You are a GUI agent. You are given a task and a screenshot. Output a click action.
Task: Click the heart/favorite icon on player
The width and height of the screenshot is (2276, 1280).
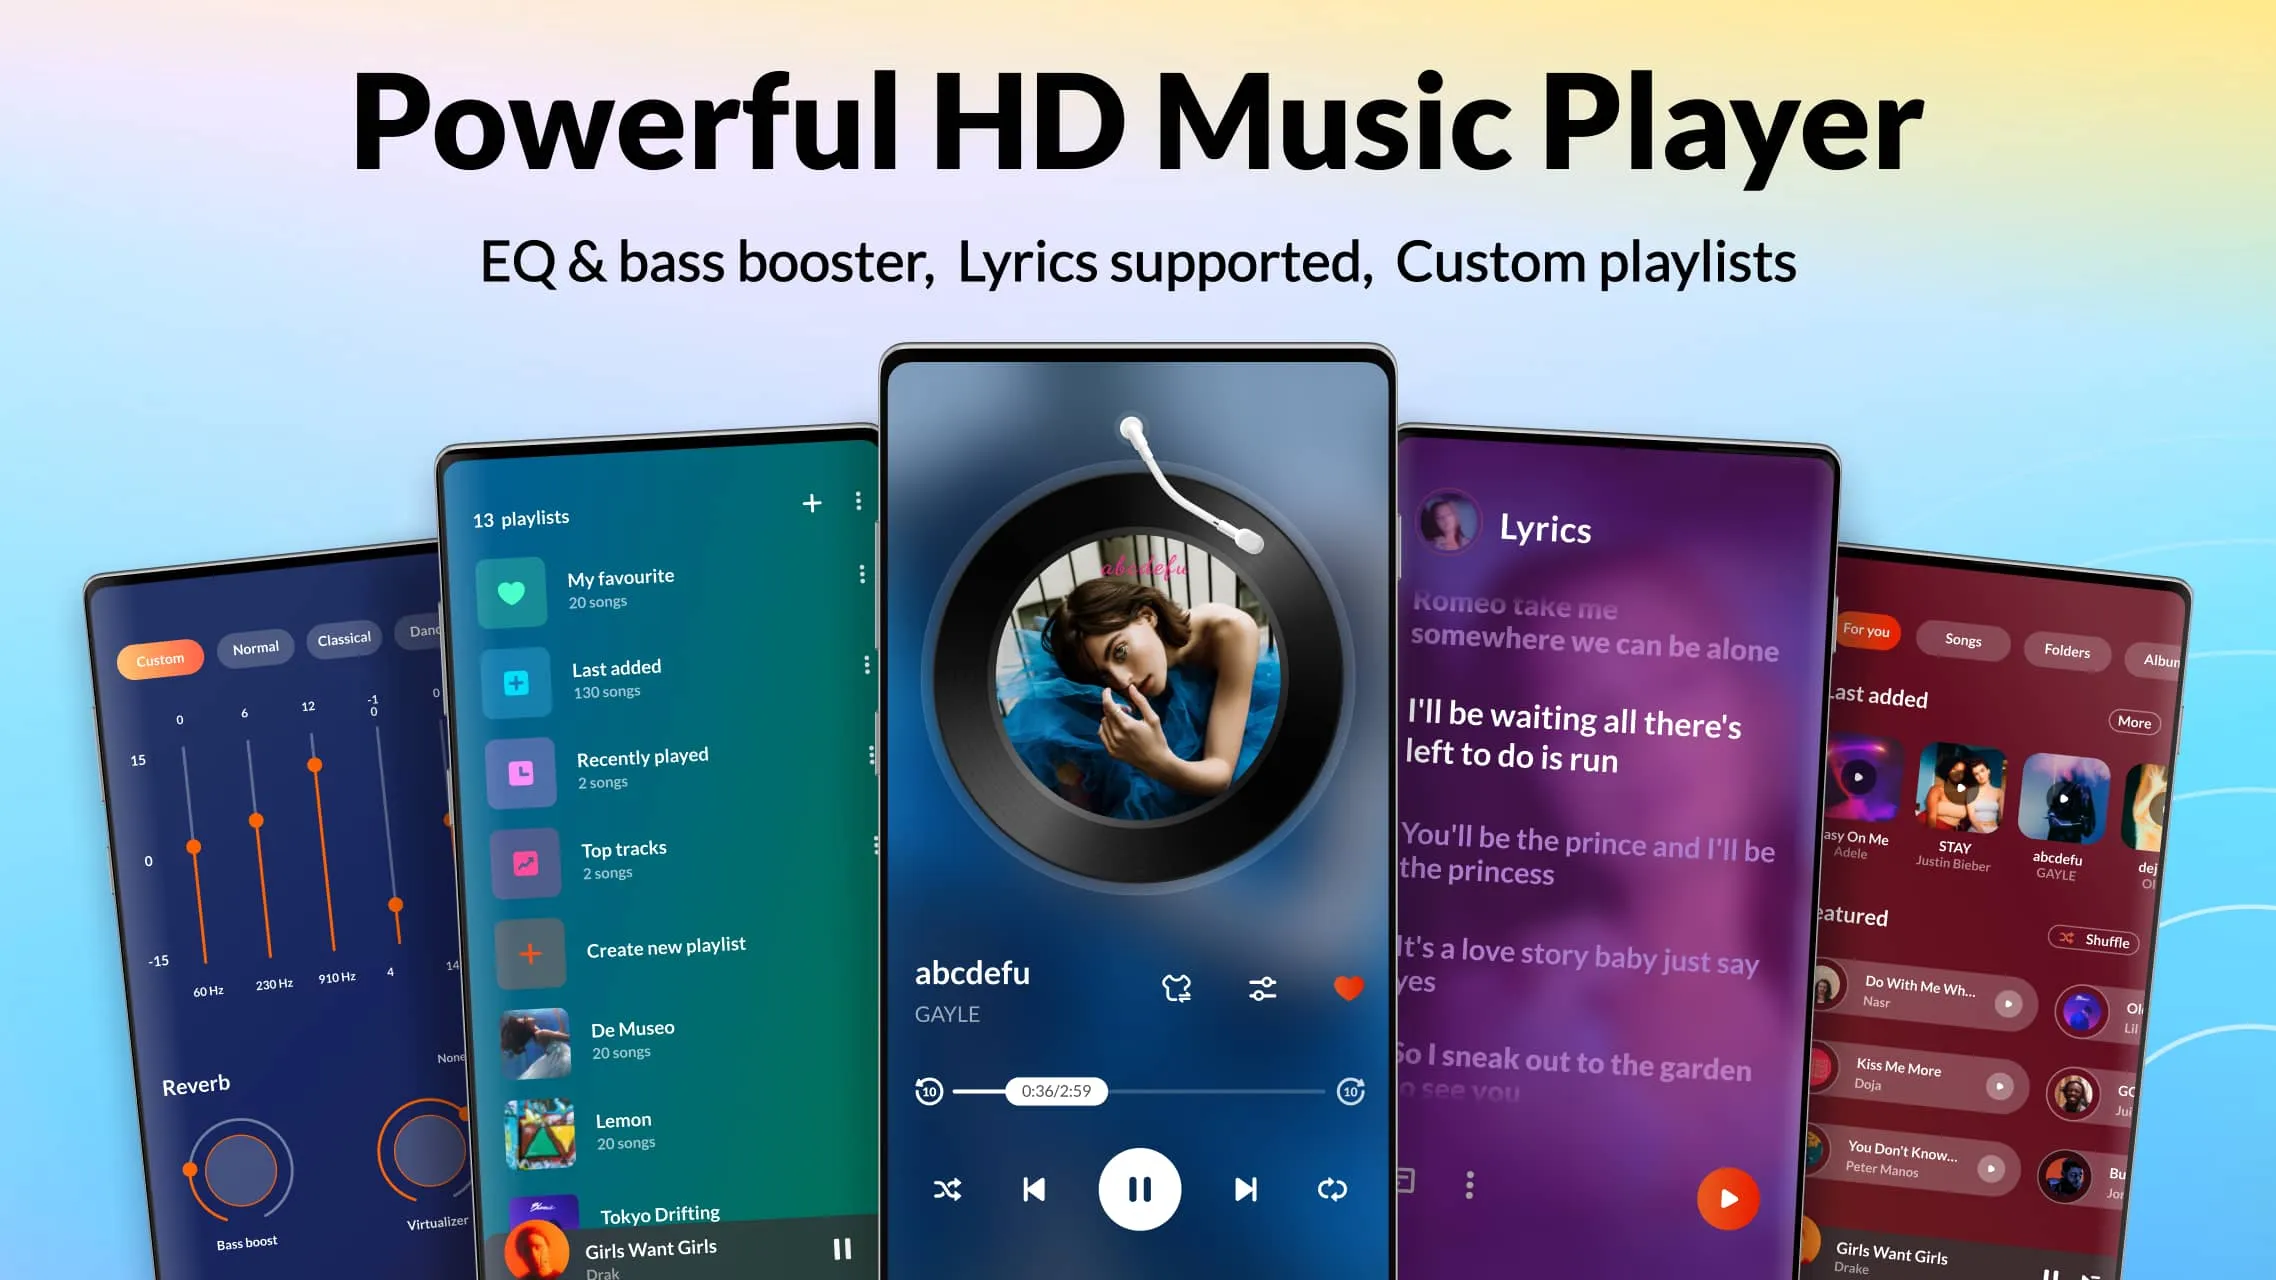click(x=1347, y=988)
